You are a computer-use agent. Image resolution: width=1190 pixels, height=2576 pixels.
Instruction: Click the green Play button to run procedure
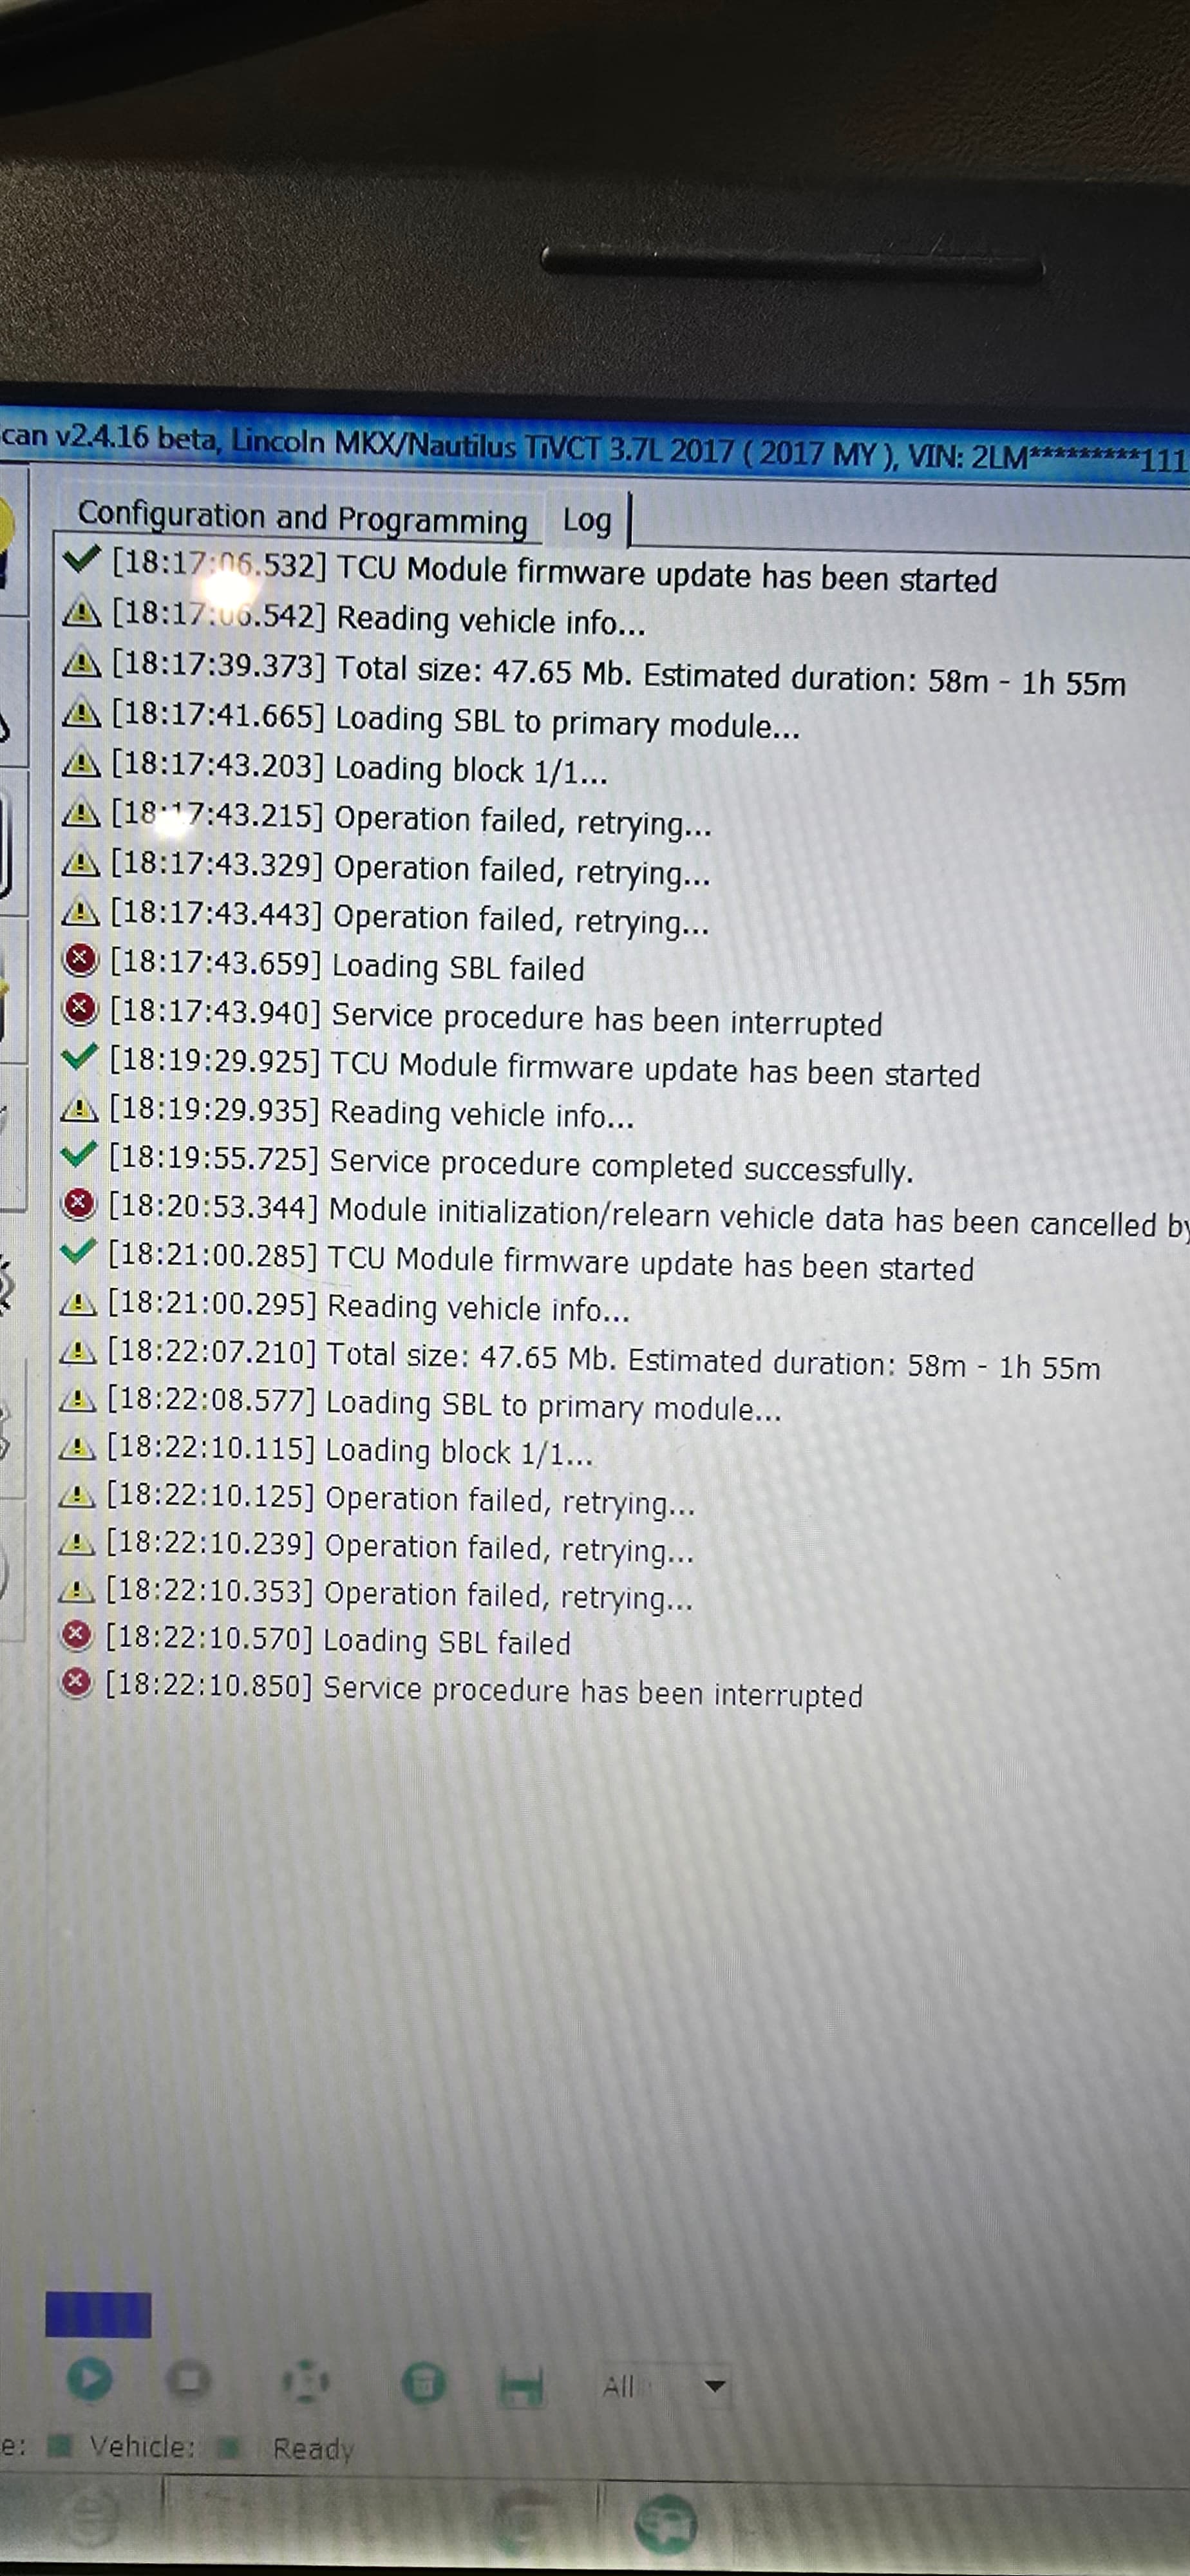pyautogui.click(x=89, y=2379)
